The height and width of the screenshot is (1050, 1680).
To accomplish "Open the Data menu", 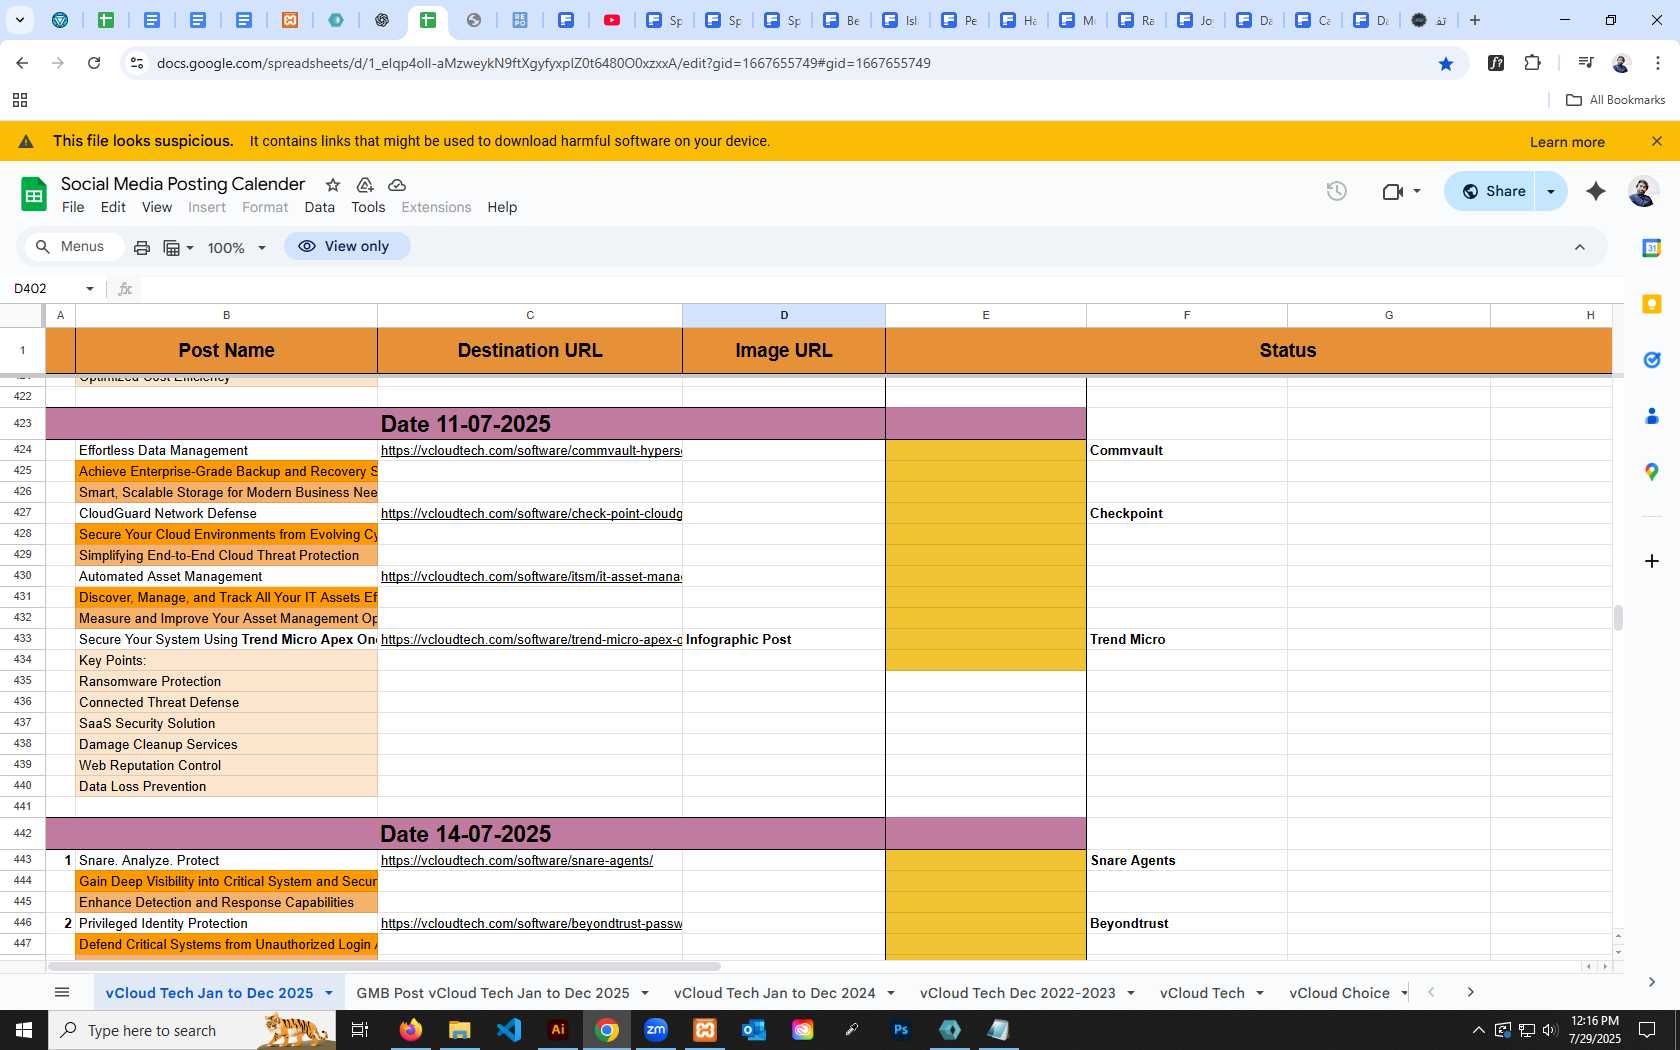I will pyautogui.click(x=320, y=207).
